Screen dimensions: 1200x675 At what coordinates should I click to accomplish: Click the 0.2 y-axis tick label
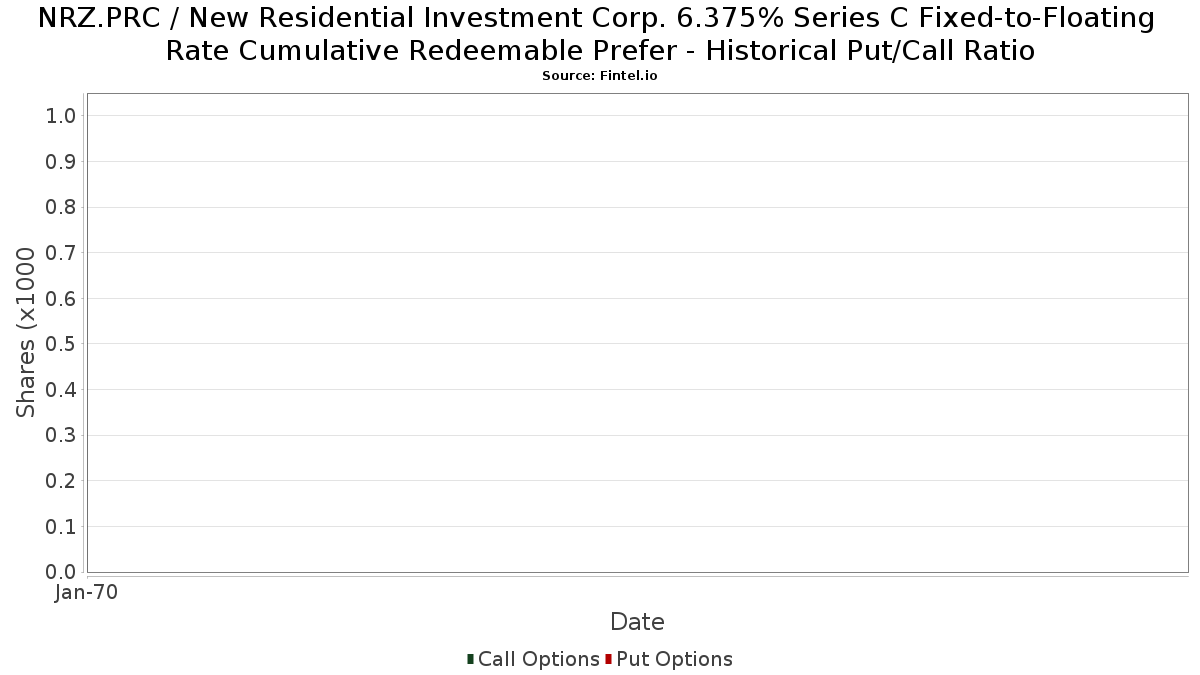point(61,481)
